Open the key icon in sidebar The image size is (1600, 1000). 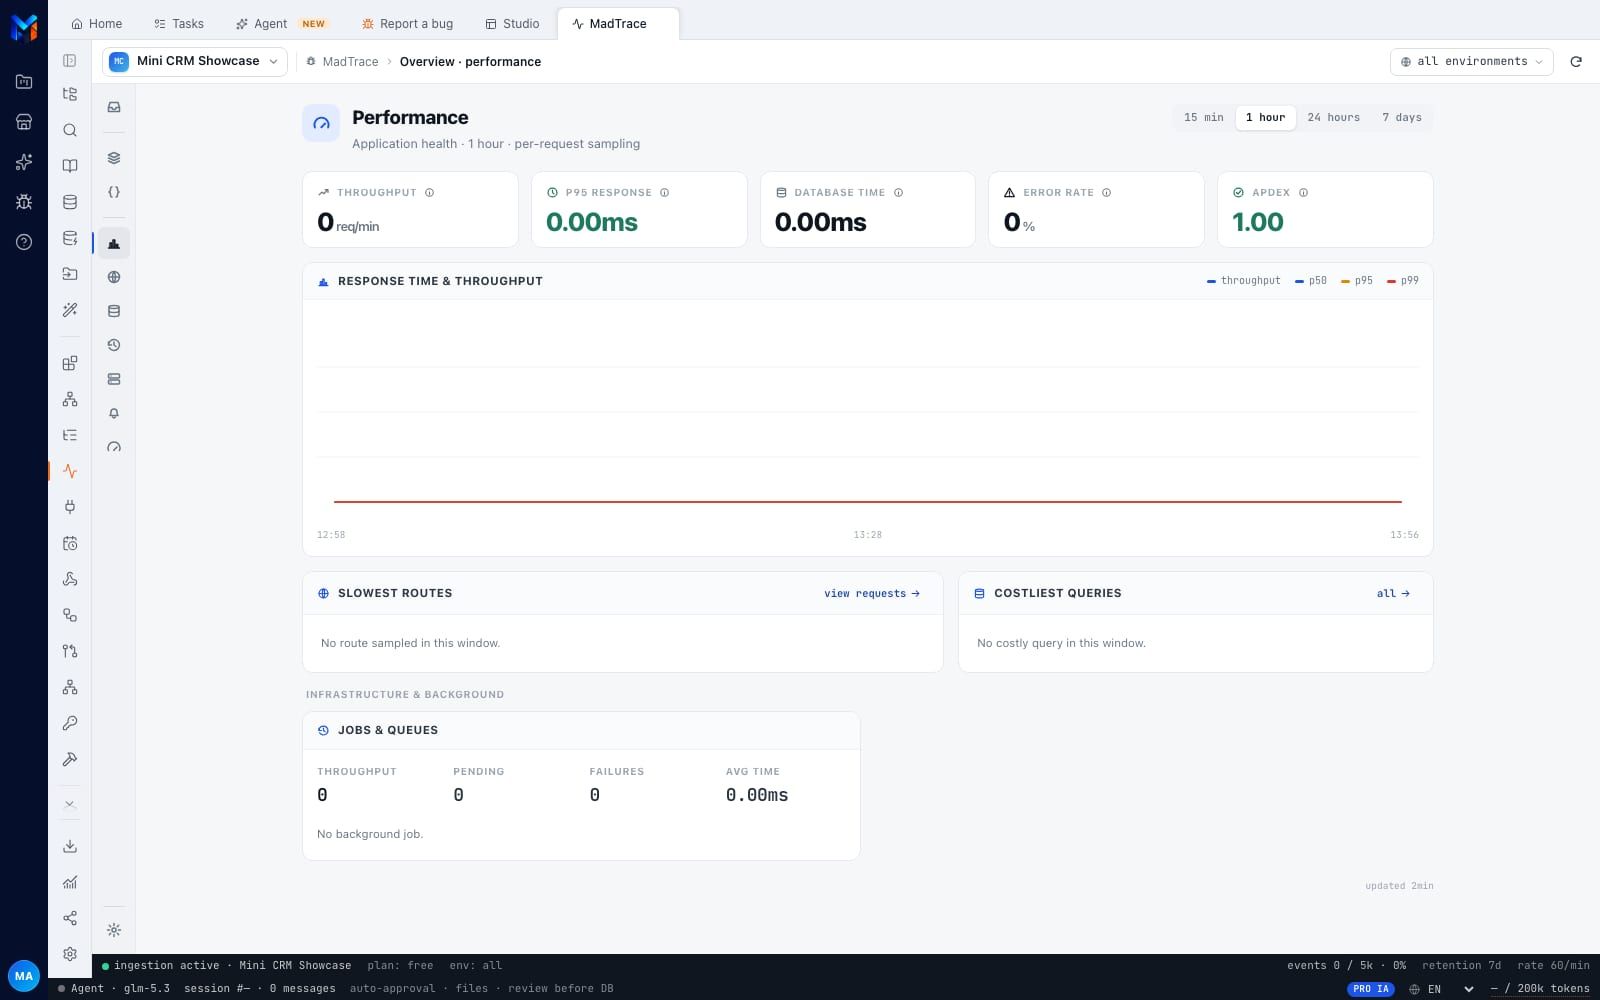tap(70, 723)
